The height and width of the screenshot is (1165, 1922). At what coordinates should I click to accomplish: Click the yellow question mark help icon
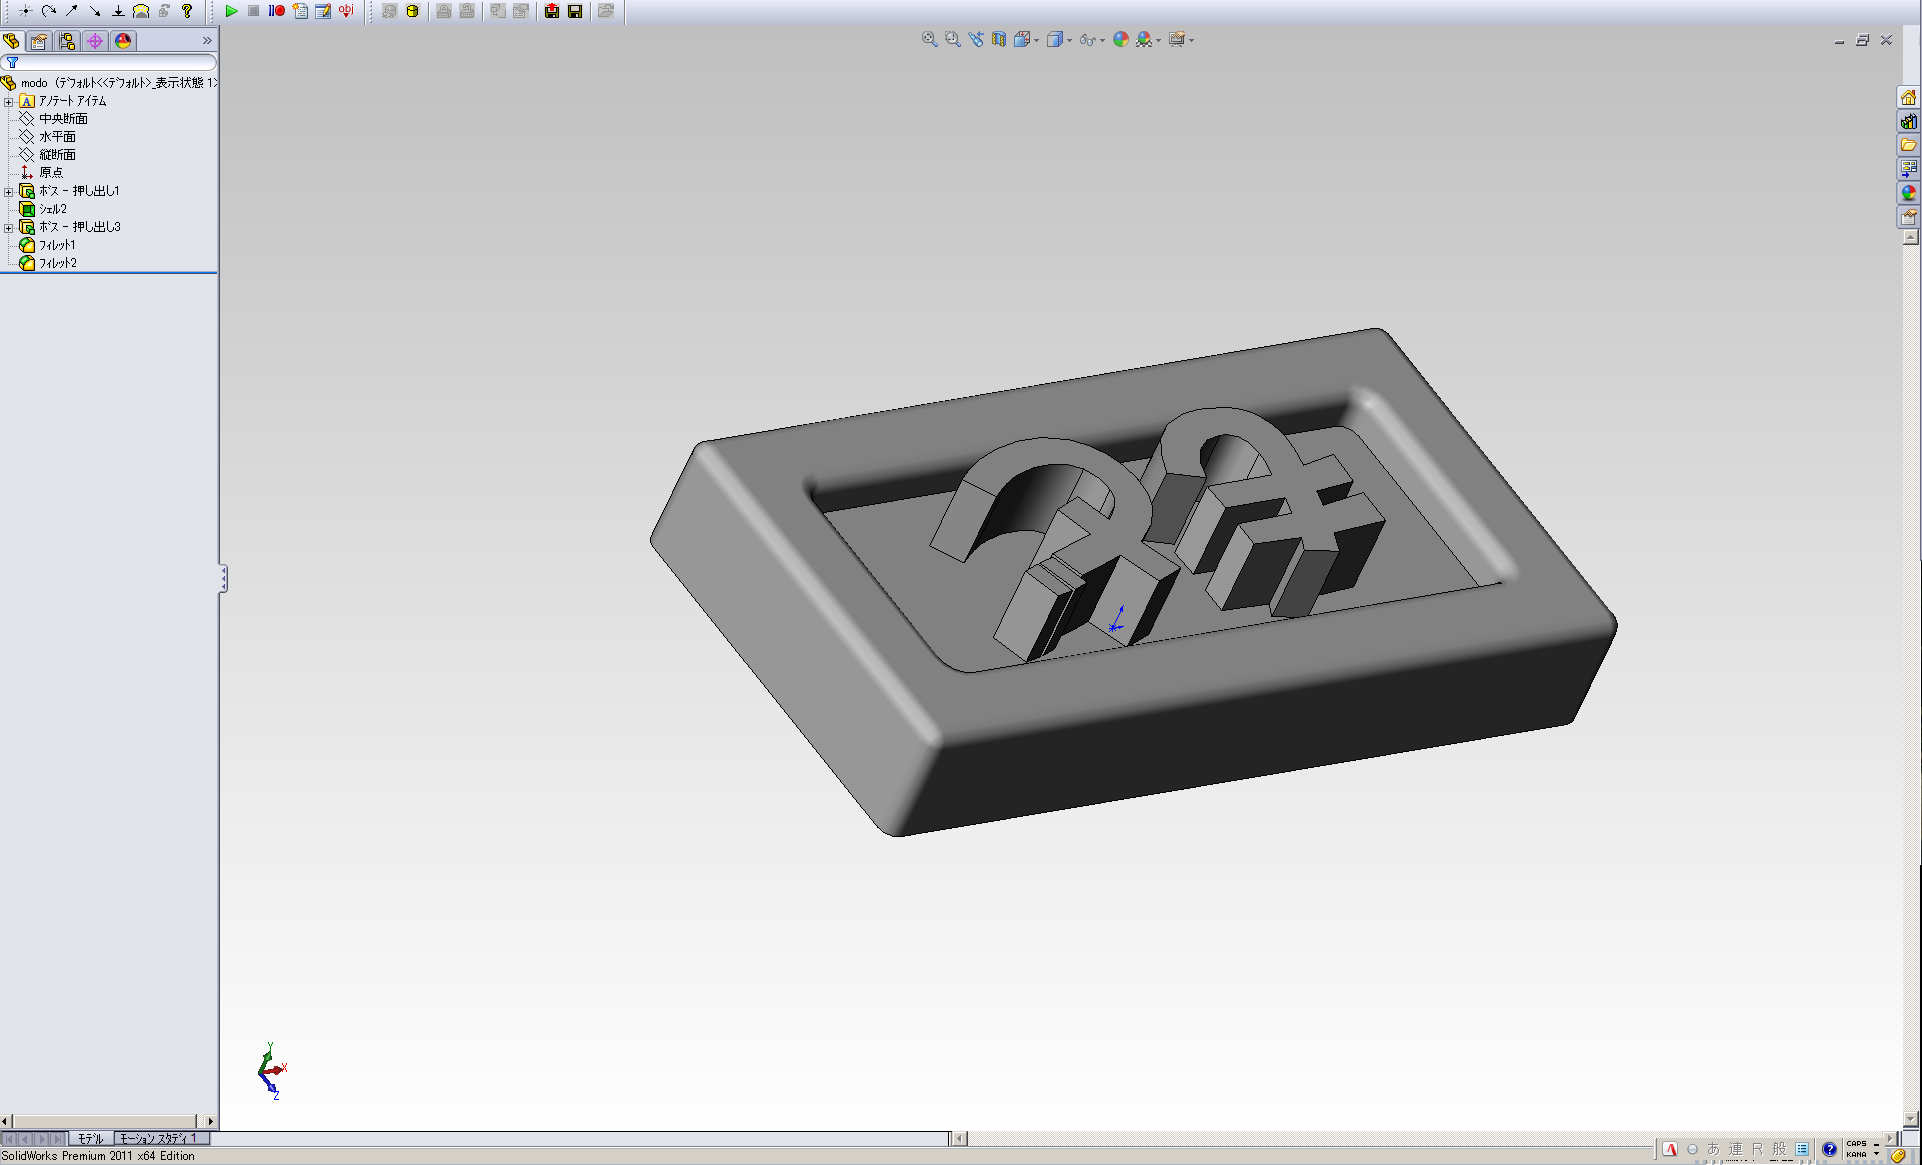pos(187,11)
